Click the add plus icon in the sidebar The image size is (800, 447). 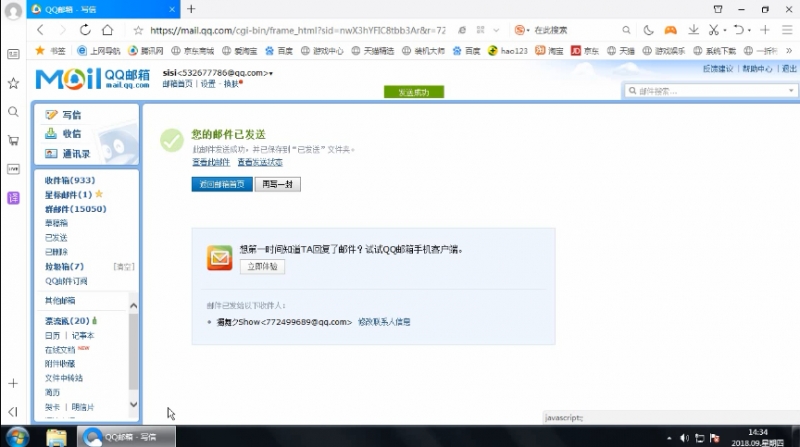point(13,383)
